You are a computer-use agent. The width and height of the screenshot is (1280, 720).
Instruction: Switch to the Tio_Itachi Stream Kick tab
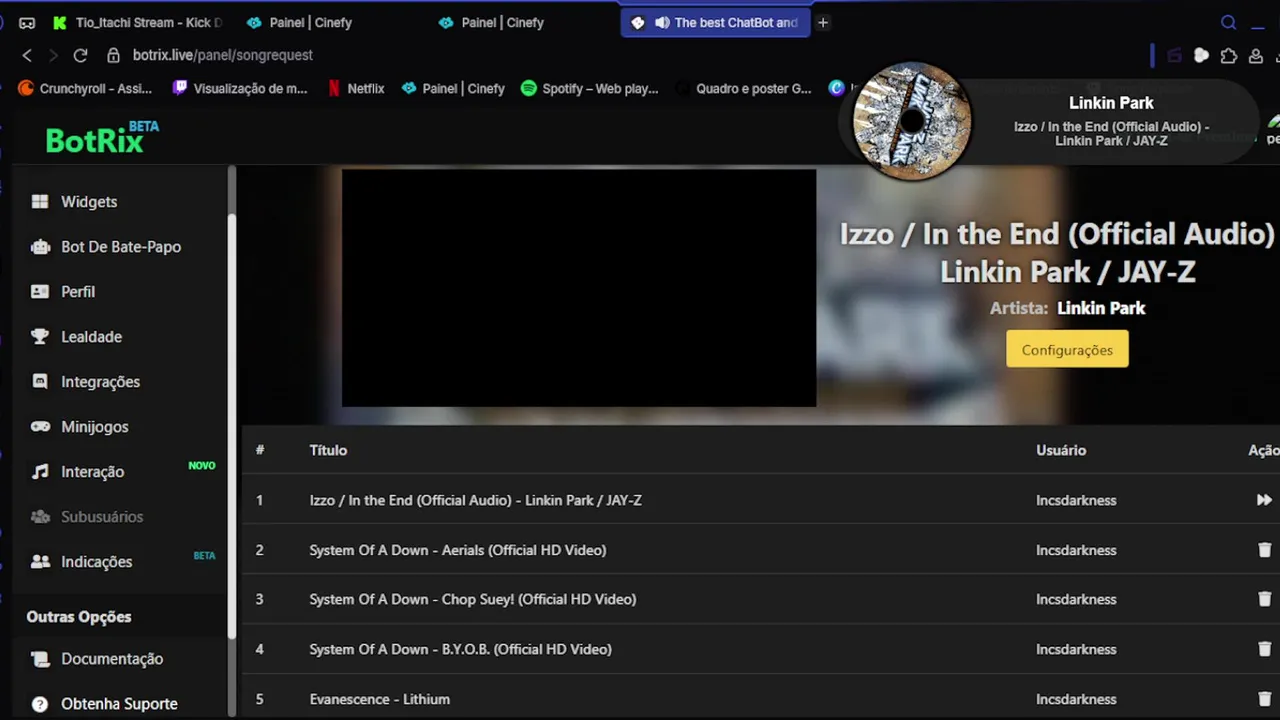pyautogui.click(x=137, y=22)
